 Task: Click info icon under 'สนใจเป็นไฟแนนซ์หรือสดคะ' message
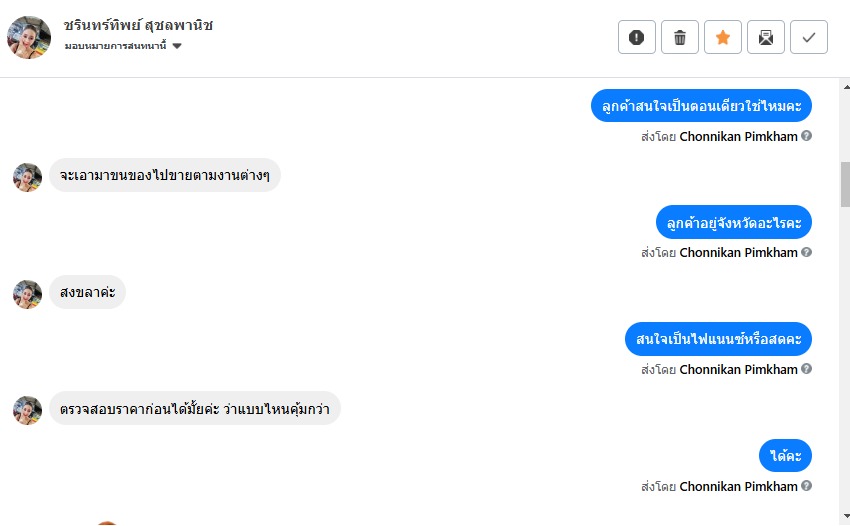pyautogui.click(x=806, y=370)
